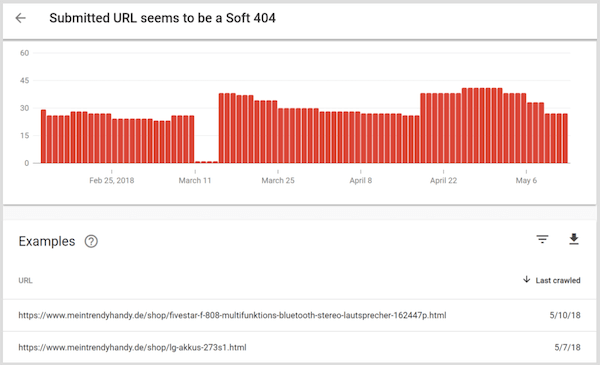Click the April 22 axis marker
Screen dimensions: 600x365
443,181
